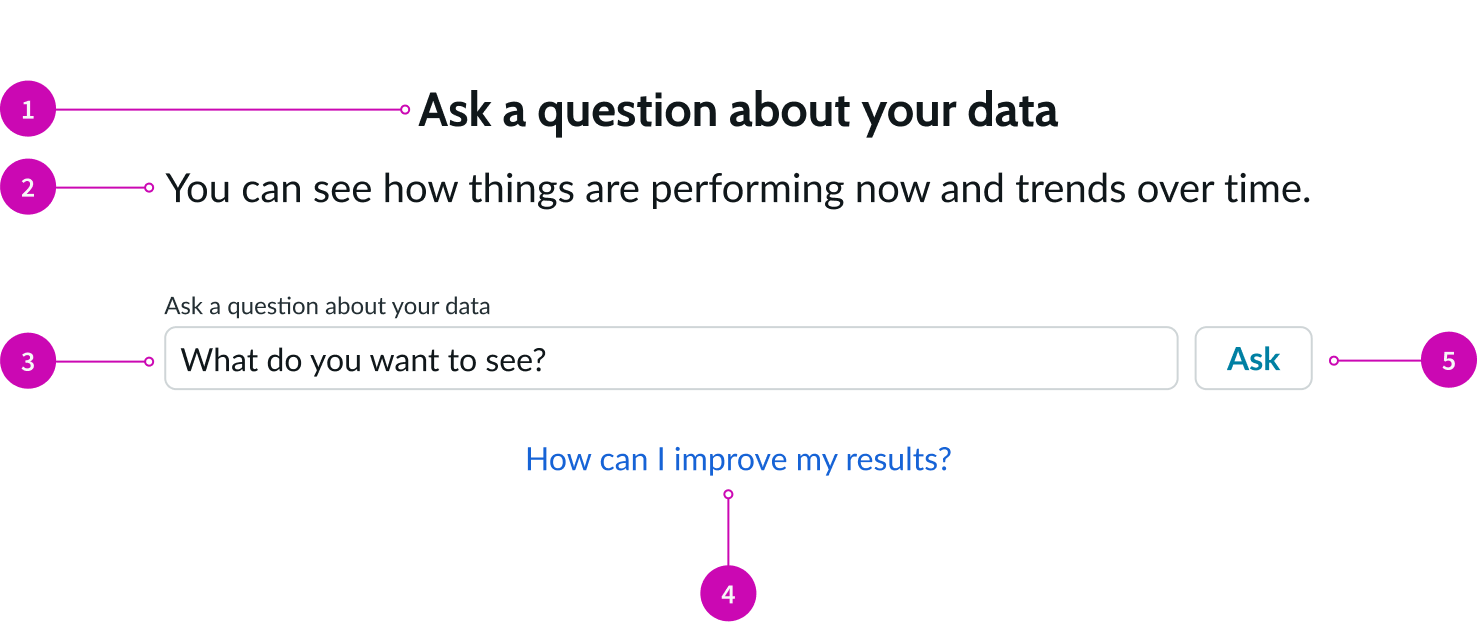Open the 'How can I improve my results?' link

pos(737,458)
